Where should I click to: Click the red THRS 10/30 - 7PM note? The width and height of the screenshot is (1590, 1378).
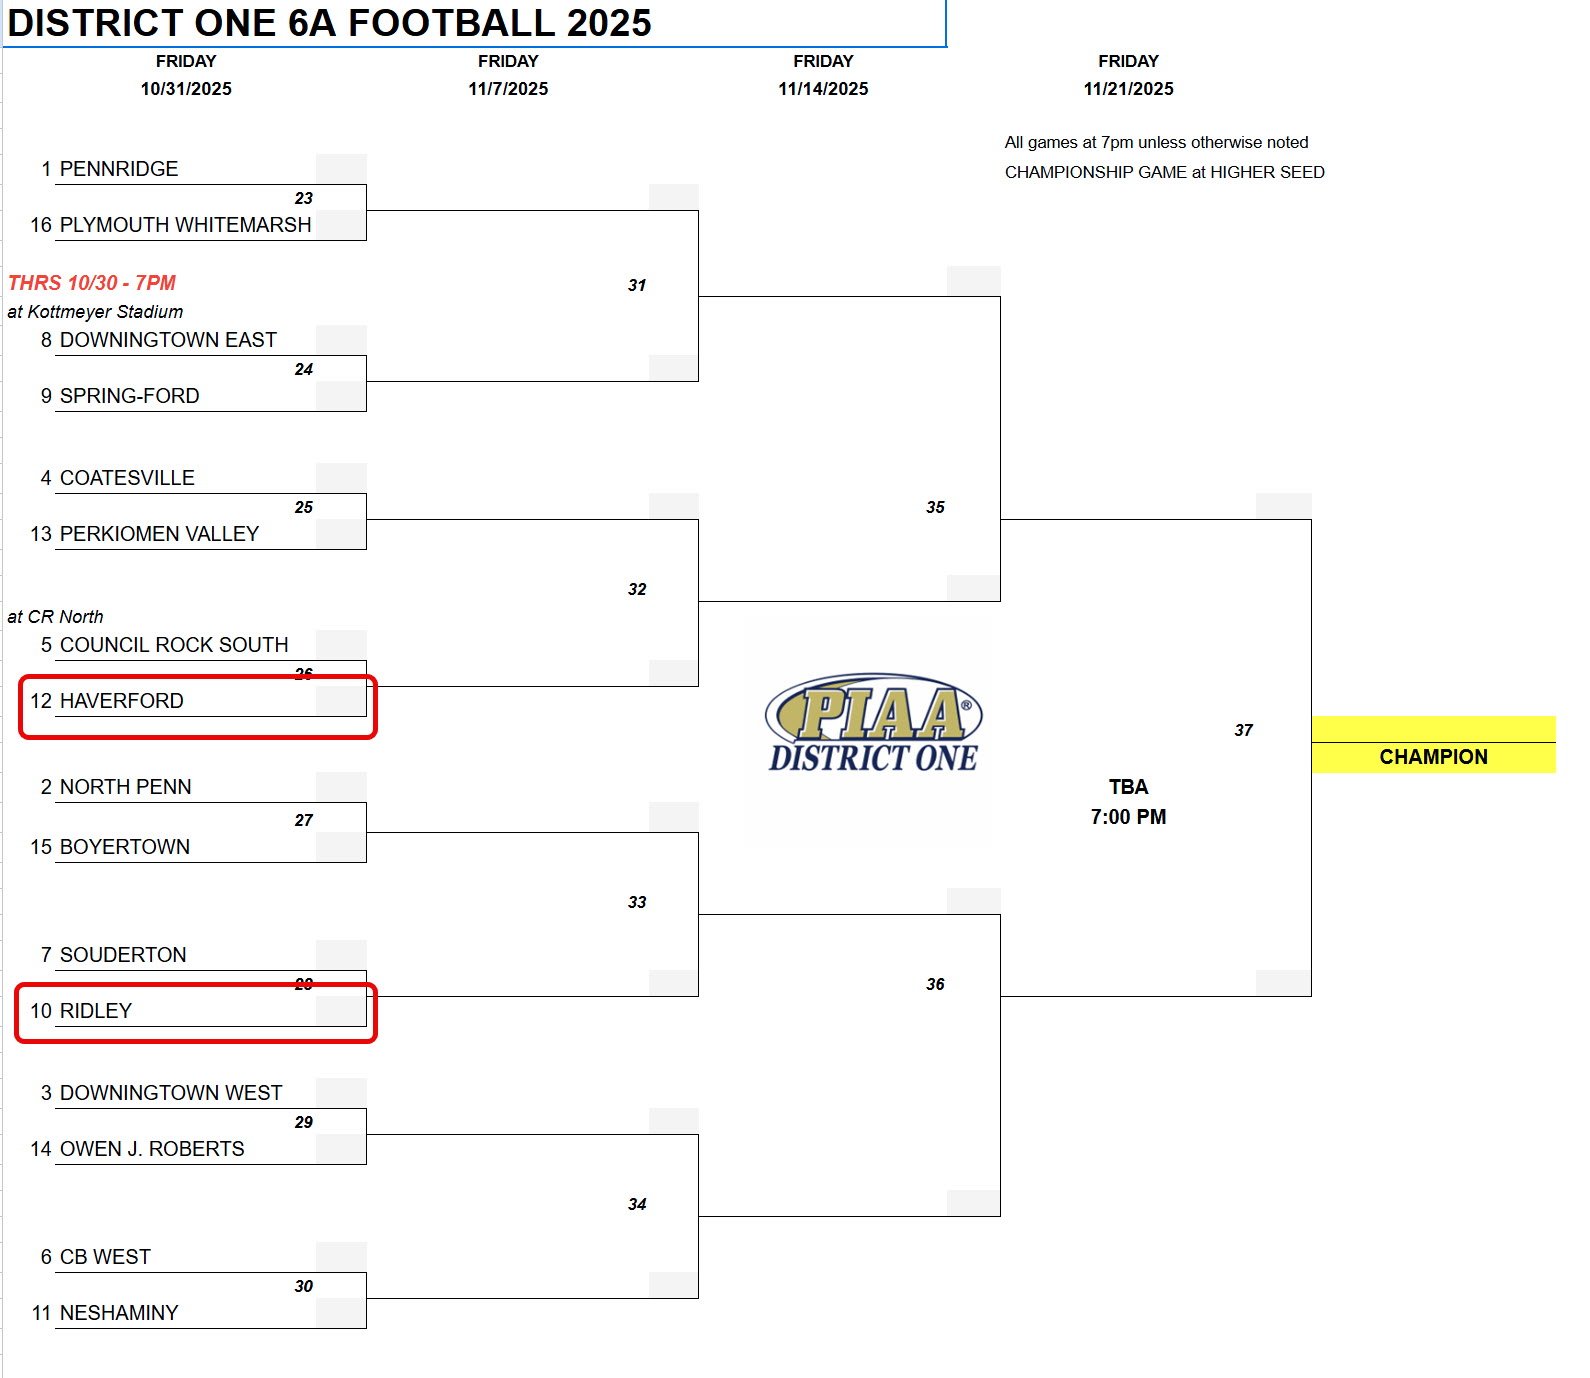tap(92, 283)
